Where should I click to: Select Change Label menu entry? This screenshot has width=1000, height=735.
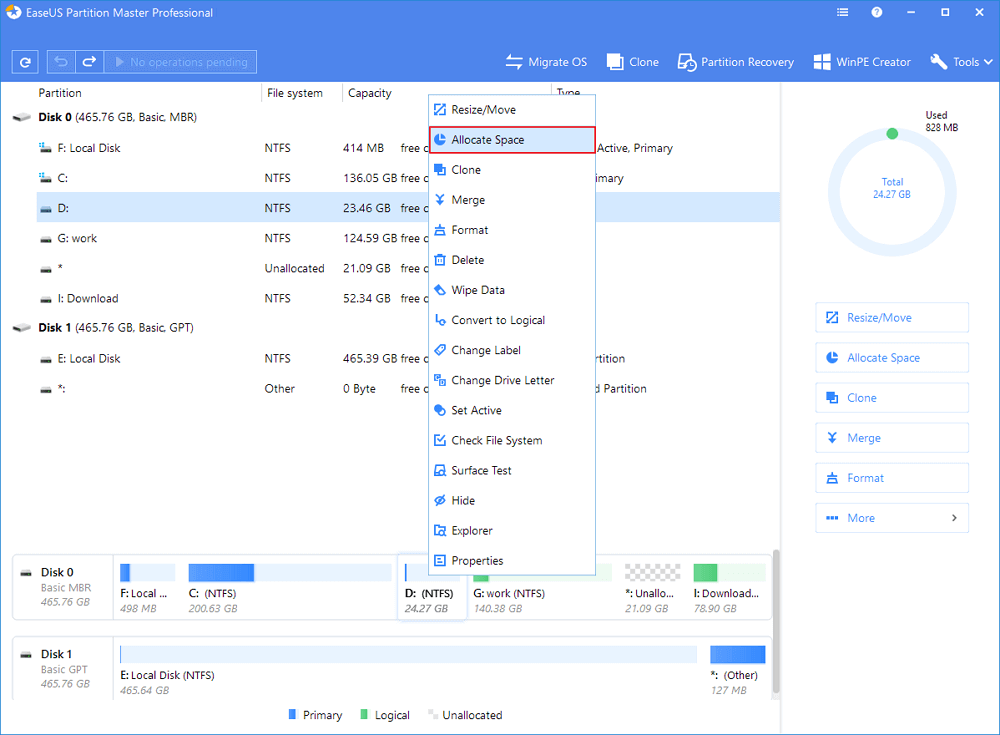point(512,350)
